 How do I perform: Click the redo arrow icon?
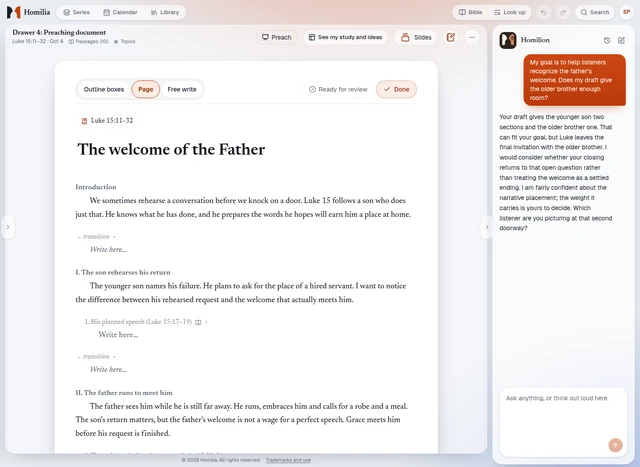[563, 12]
